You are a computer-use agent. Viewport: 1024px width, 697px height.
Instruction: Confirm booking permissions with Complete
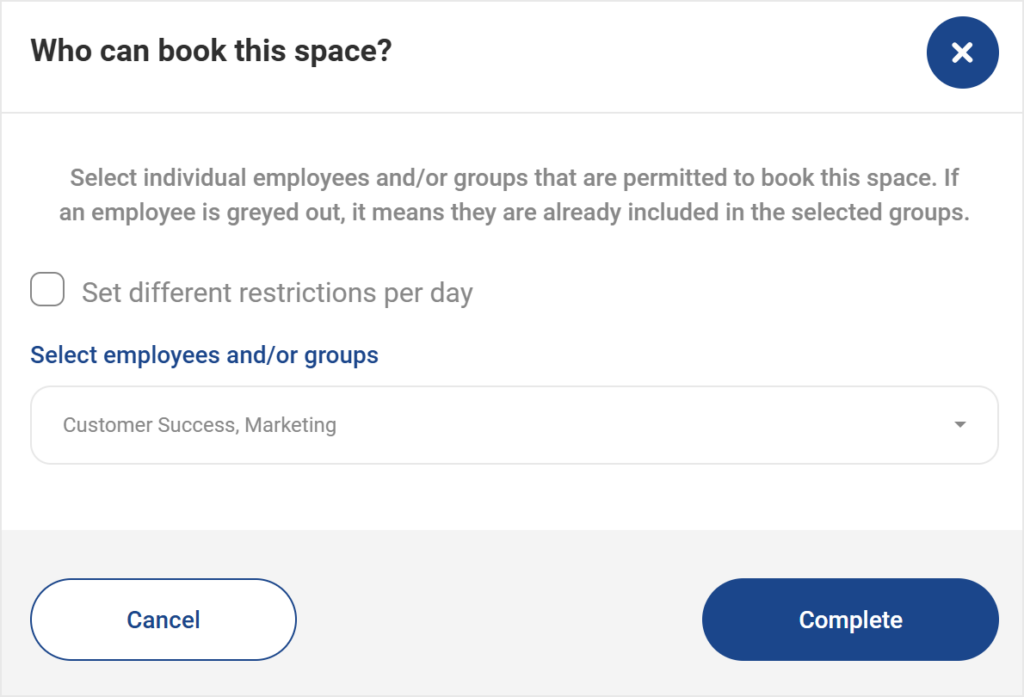point(850,619)
